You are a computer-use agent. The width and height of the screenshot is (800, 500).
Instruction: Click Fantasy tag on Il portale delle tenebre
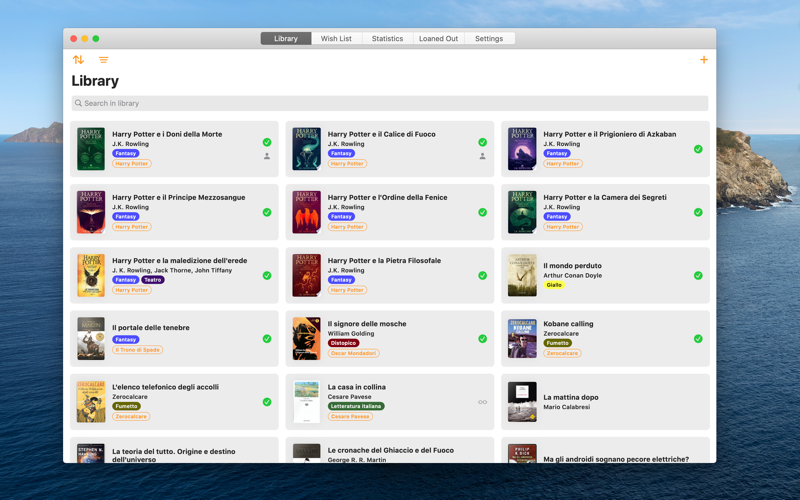coord(126,339)
